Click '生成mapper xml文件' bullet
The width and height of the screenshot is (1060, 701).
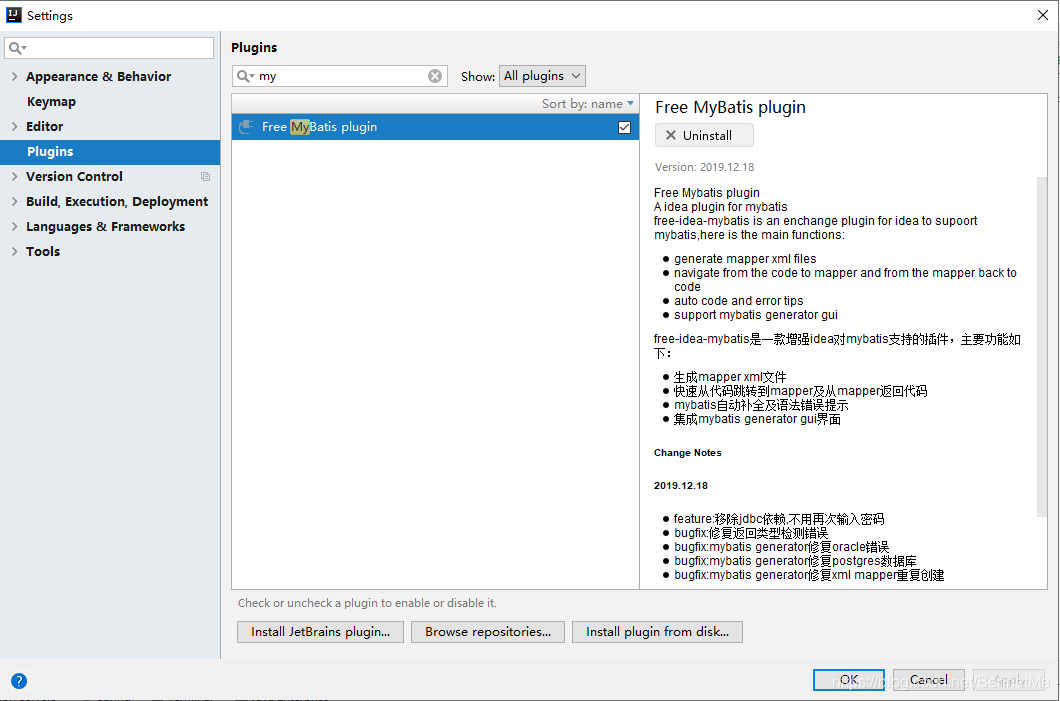pos(730,377)
